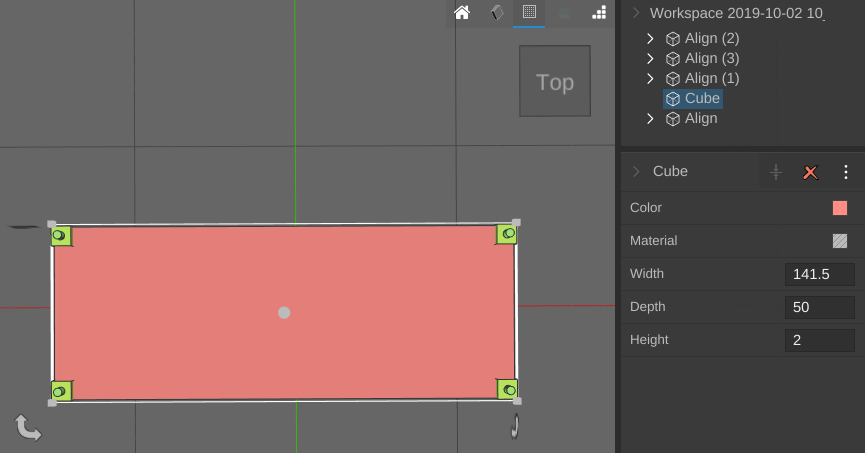Image resolution: width=865 pixels, height=453 pixels.
Task: Click the bottom-left gray corner resize handle
Action: (52, 403)
